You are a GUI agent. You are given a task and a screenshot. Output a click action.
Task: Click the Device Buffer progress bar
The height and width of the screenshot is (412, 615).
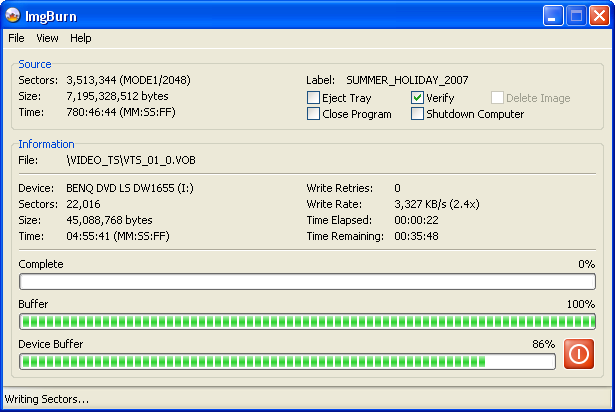287,362
